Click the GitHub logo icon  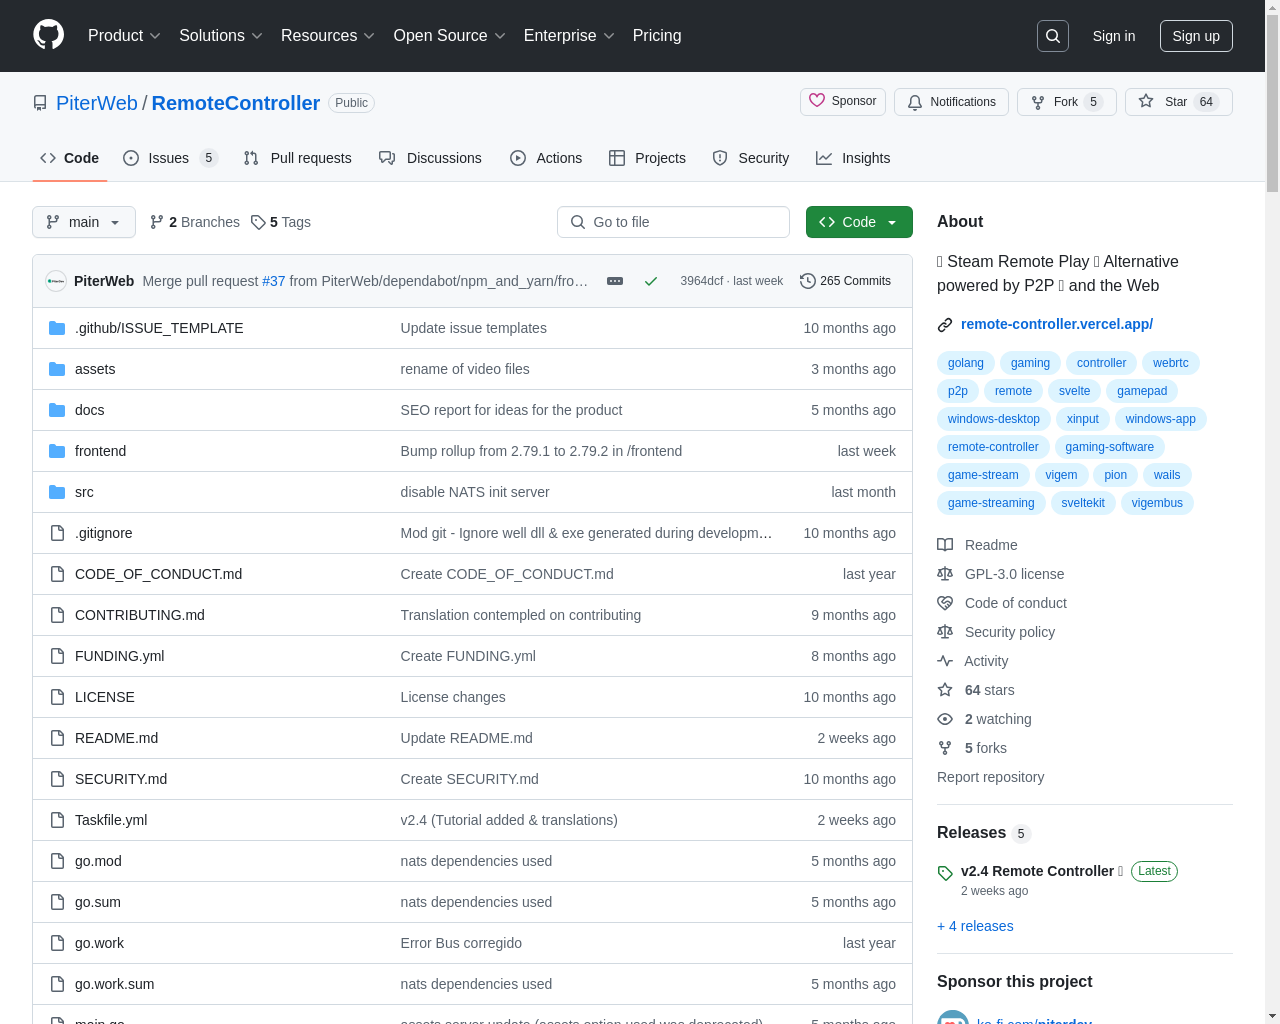coord(48,35)
